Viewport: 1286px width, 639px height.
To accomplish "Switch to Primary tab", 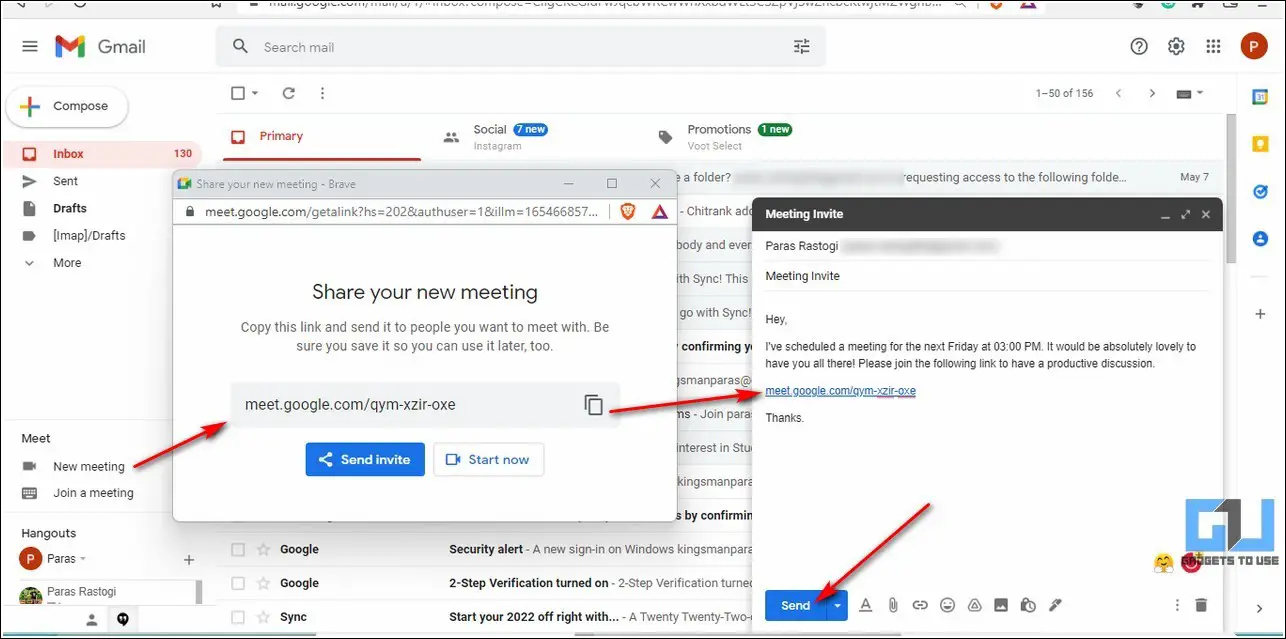I will (x=322, y=136).
